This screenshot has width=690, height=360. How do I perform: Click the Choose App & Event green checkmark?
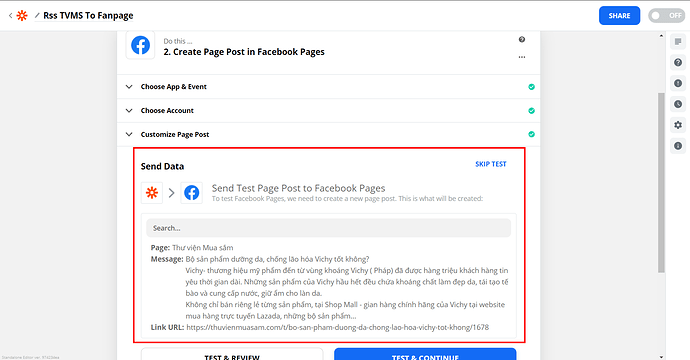click(531, 87)
